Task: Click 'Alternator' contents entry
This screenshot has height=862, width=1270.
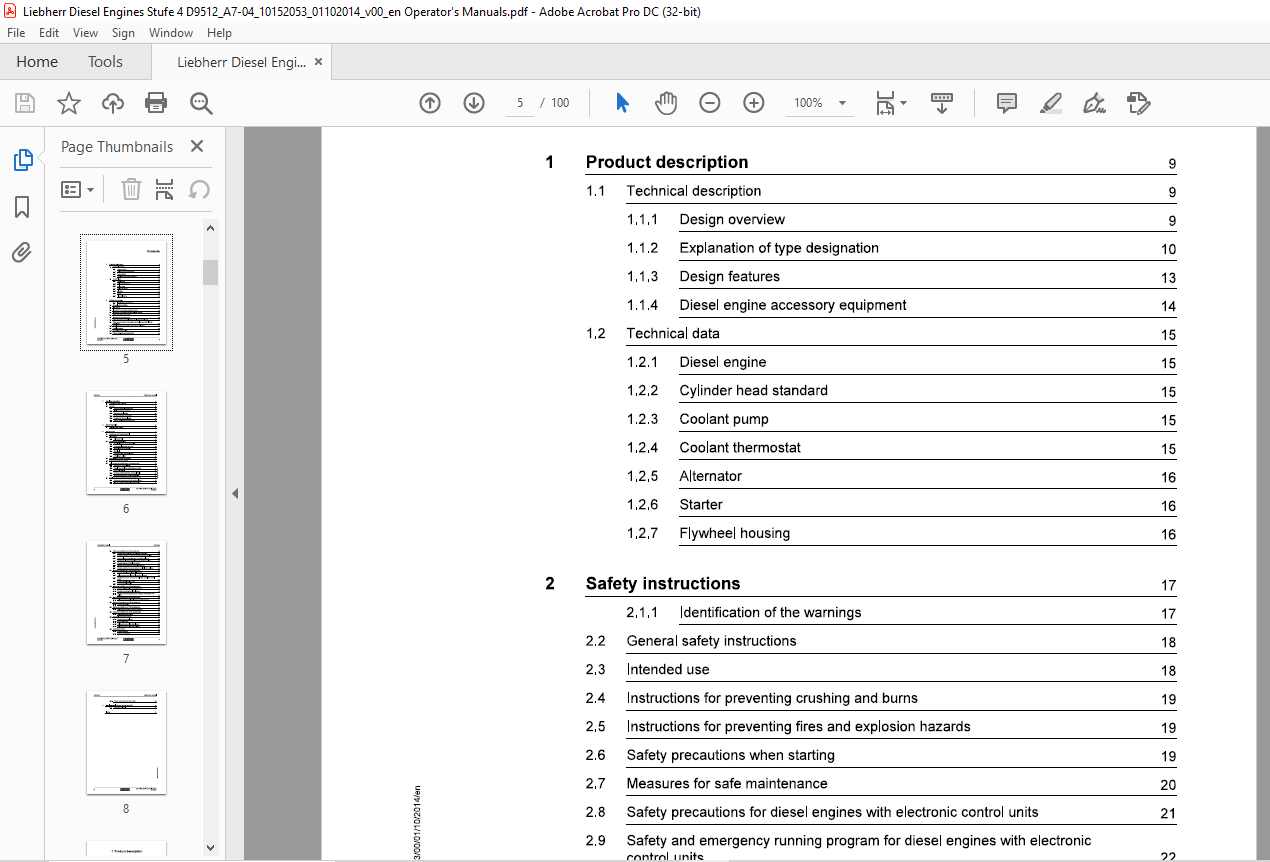Action: coord(711,477)
